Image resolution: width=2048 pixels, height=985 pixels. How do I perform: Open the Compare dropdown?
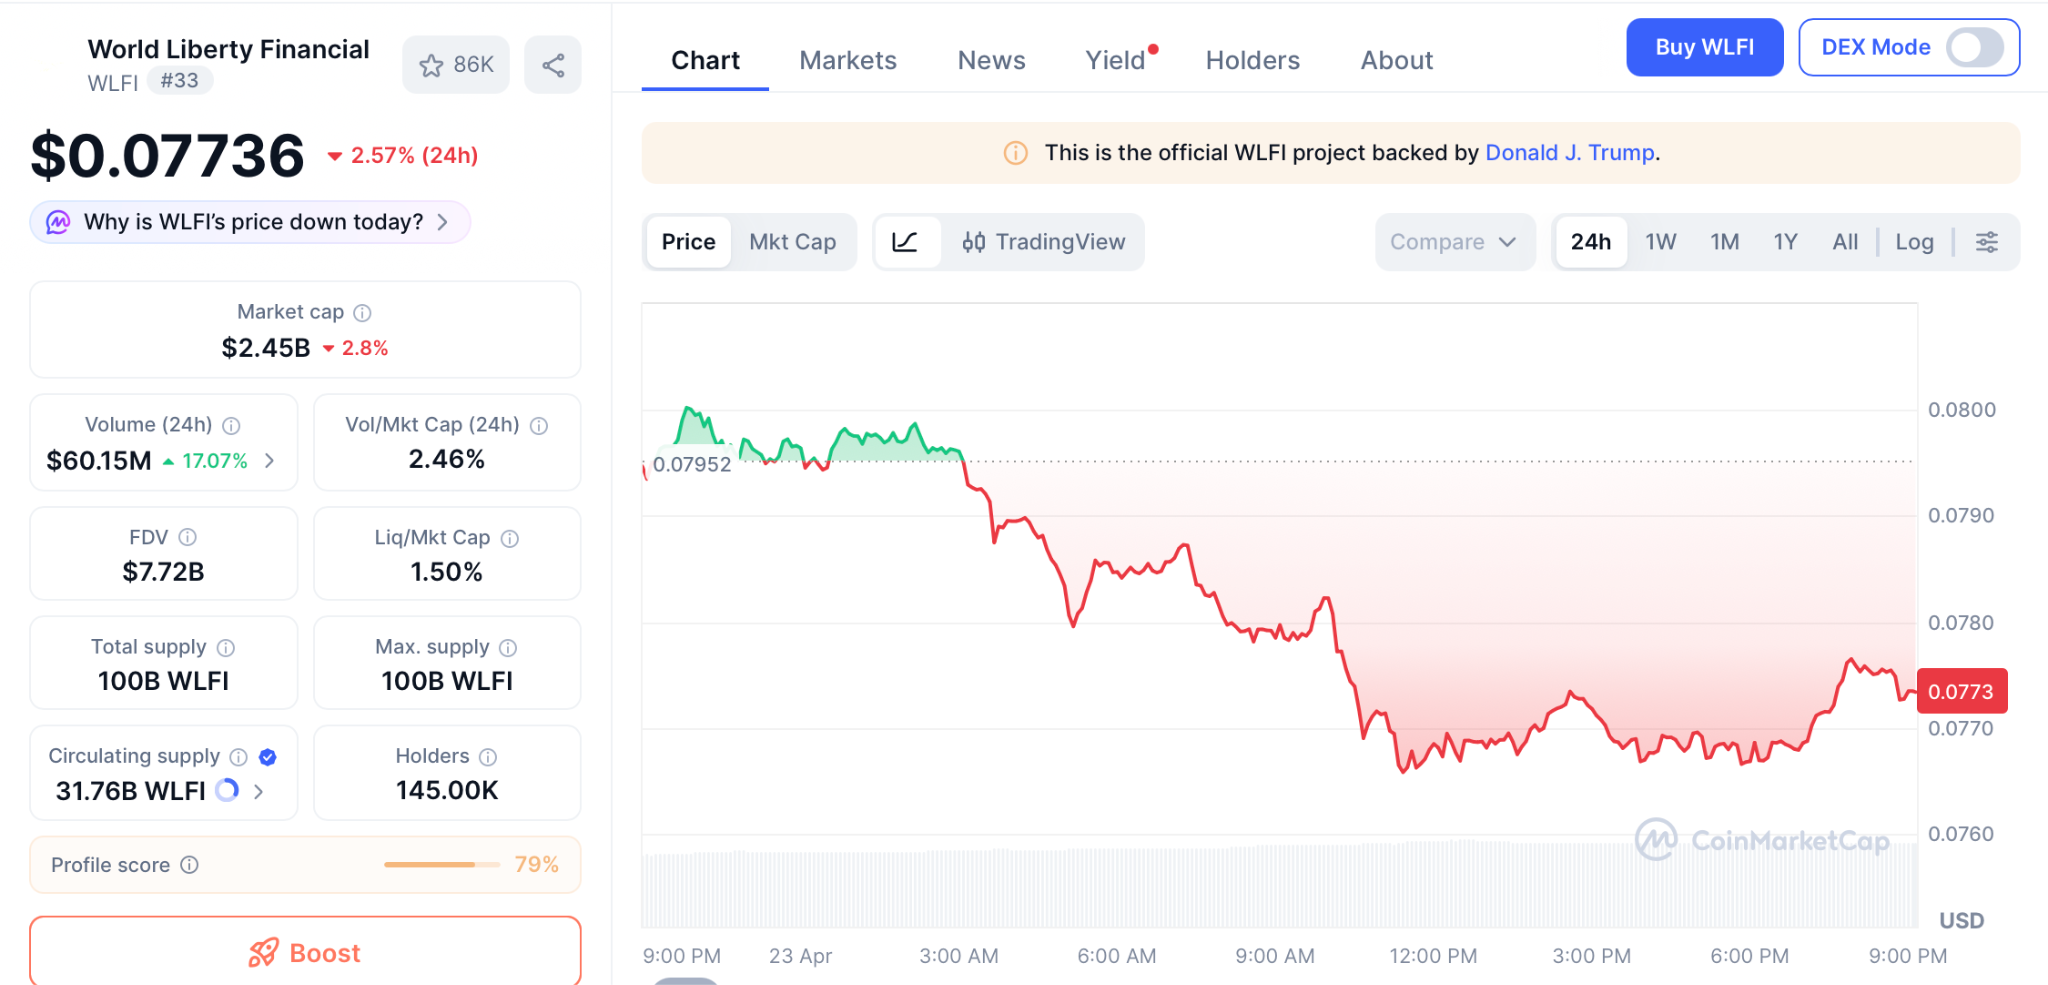(1453, 242)
